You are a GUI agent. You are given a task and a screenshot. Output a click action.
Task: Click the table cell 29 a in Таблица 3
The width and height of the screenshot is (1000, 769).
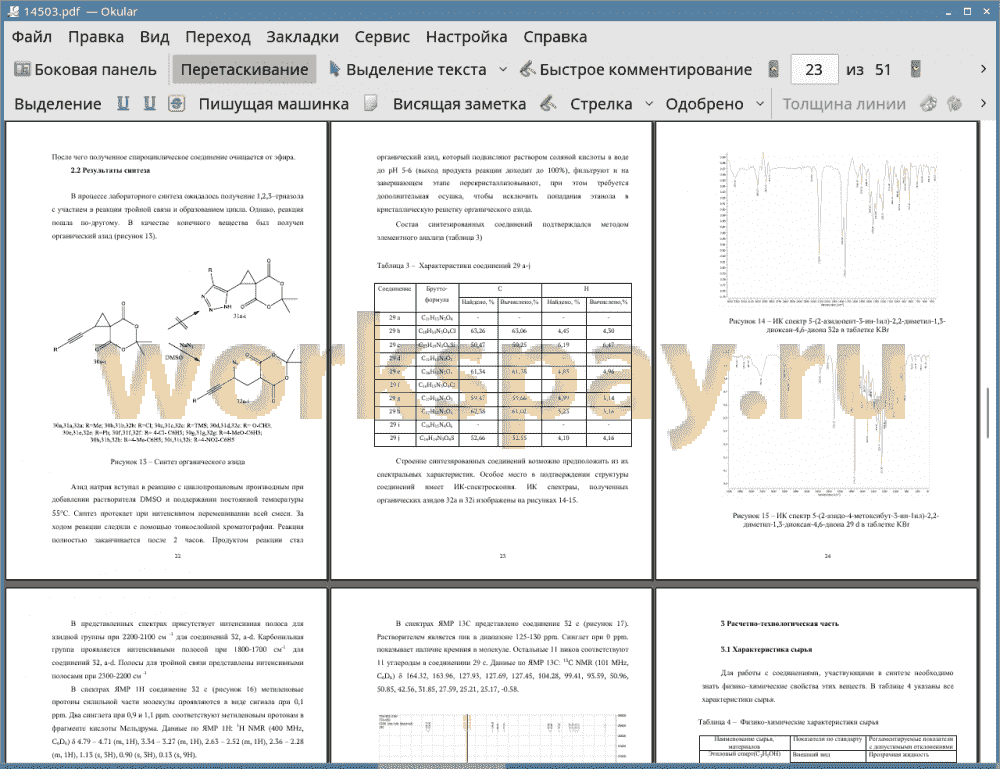pyautogui.click(x=395, y=318)
